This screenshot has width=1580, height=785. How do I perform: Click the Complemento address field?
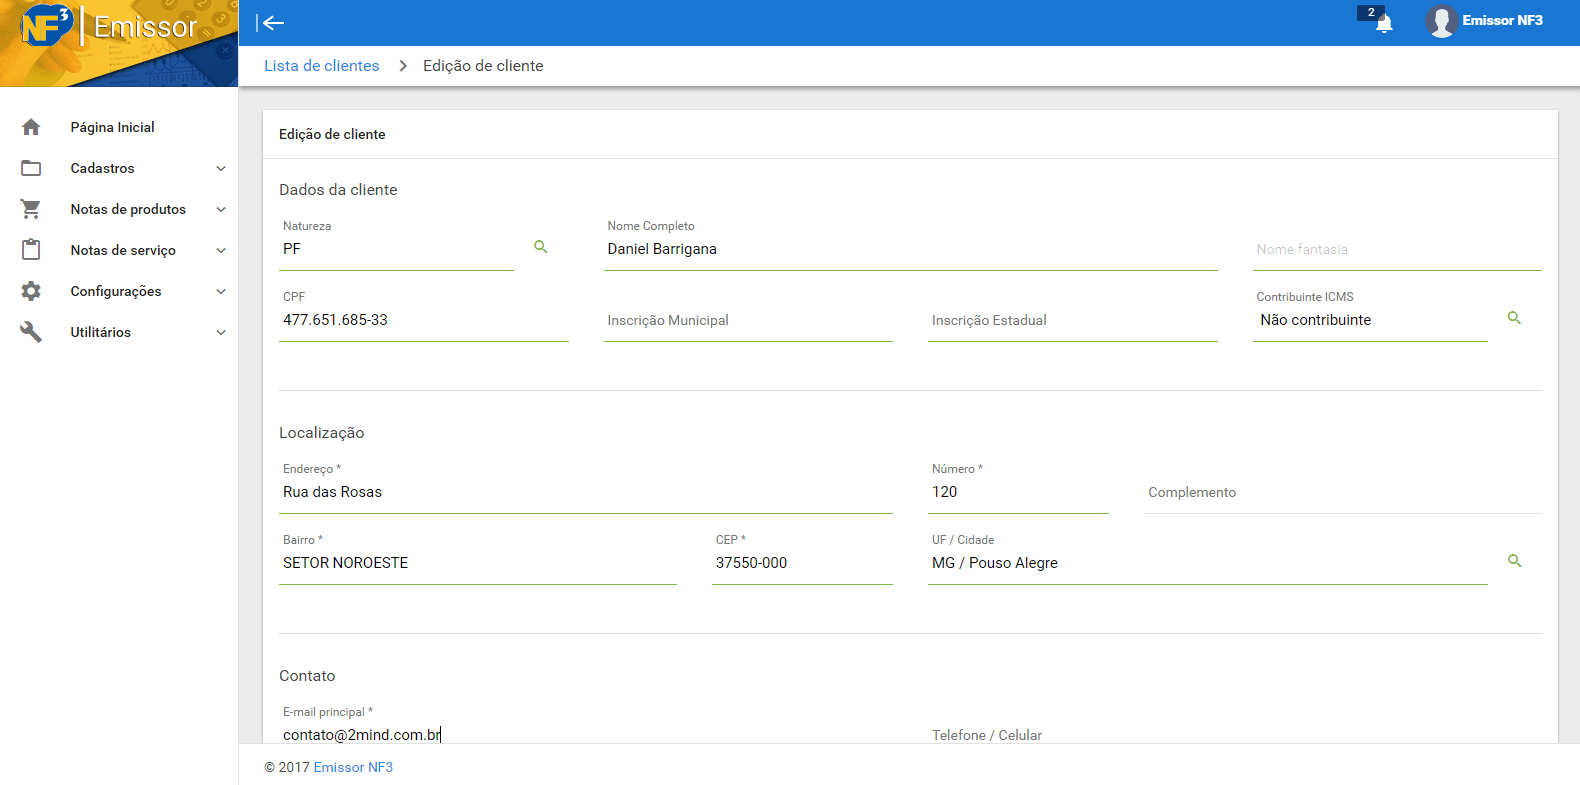click(x=1341, y=493)
